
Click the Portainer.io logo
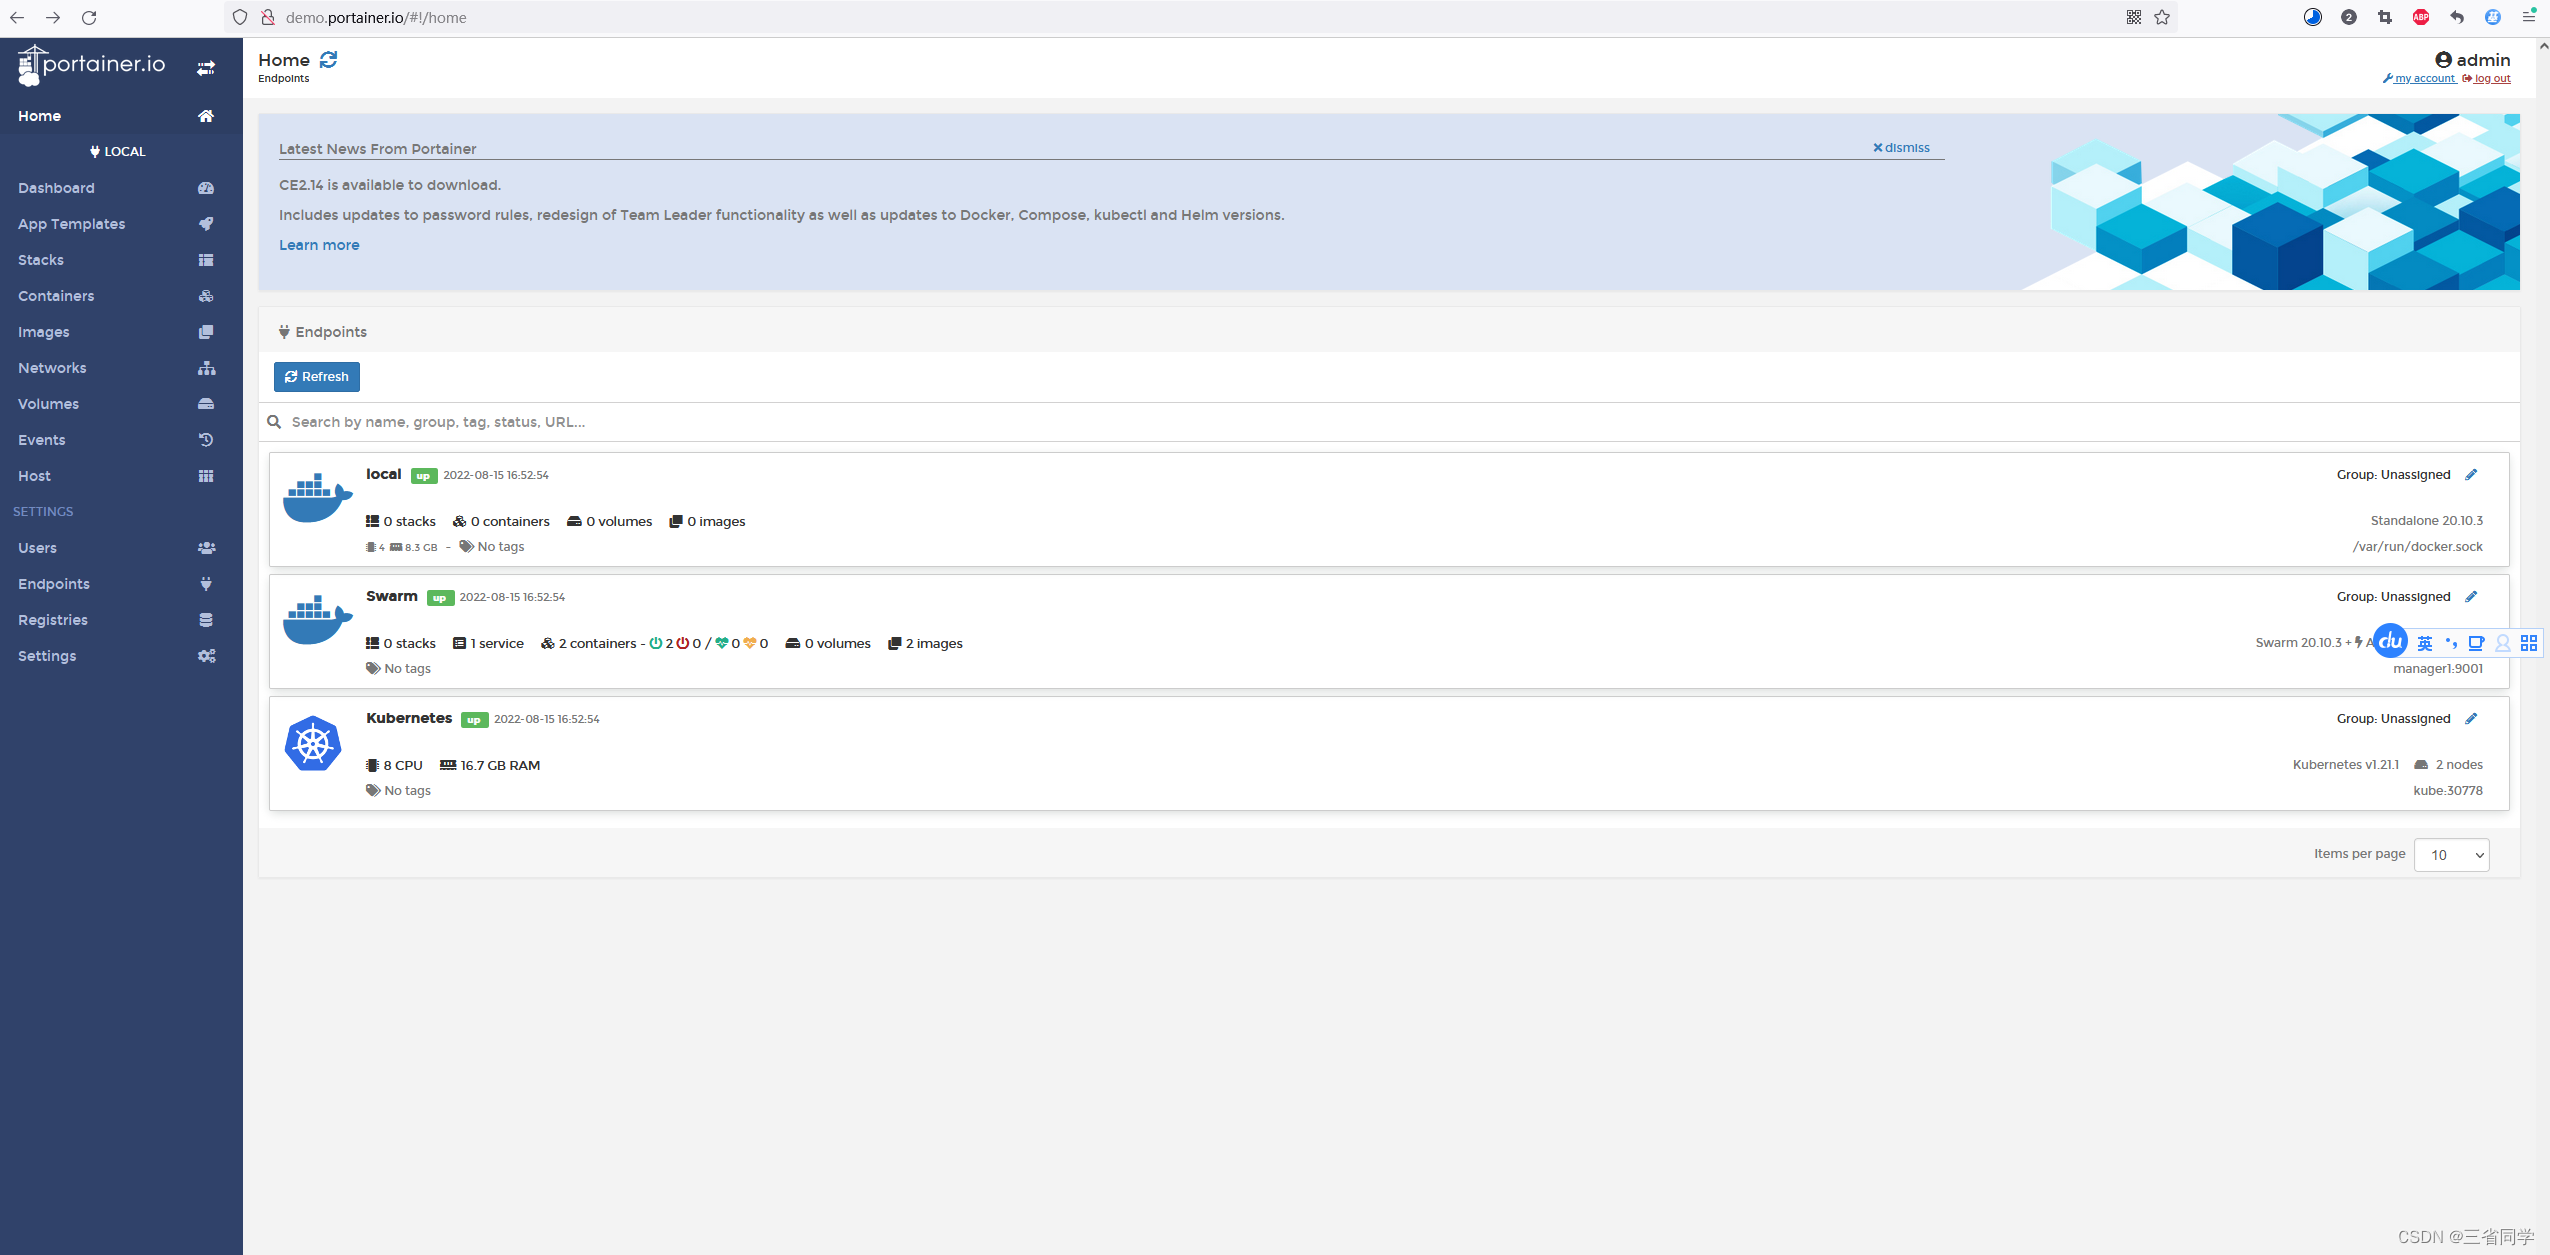91,65
